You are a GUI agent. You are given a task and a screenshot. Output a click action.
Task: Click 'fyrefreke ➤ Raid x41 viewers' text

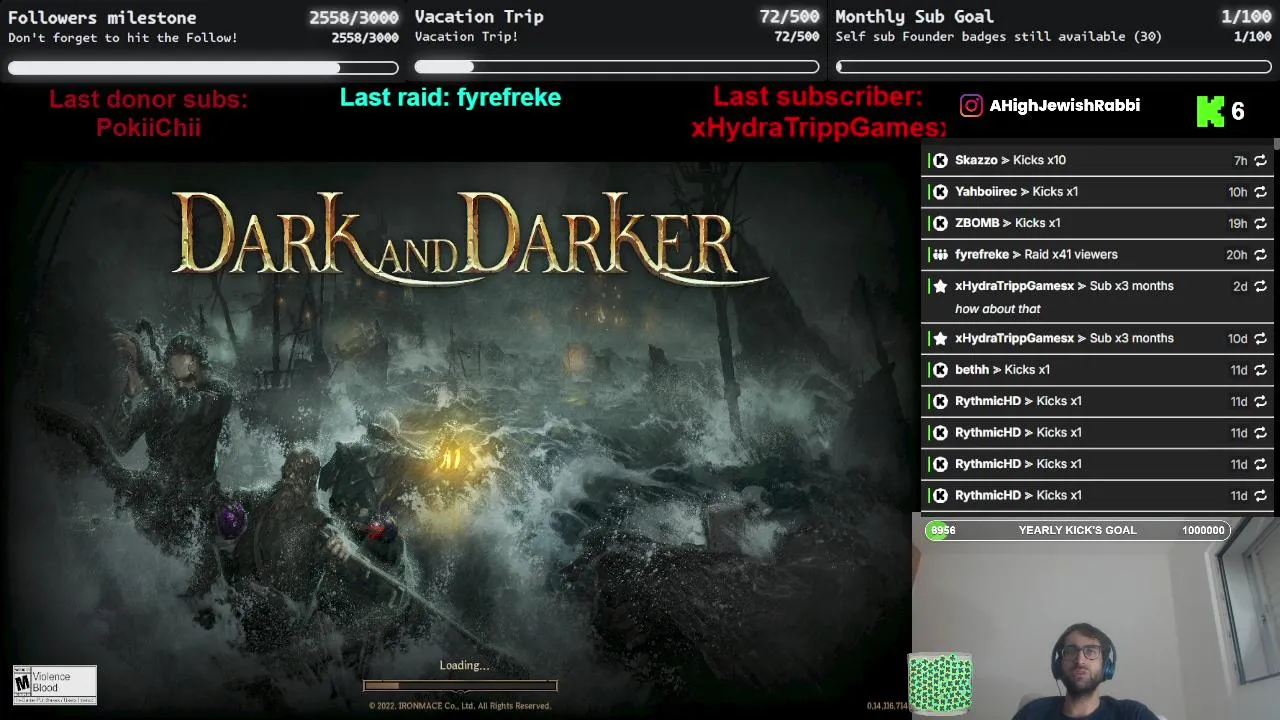[x=1036, y=254]
